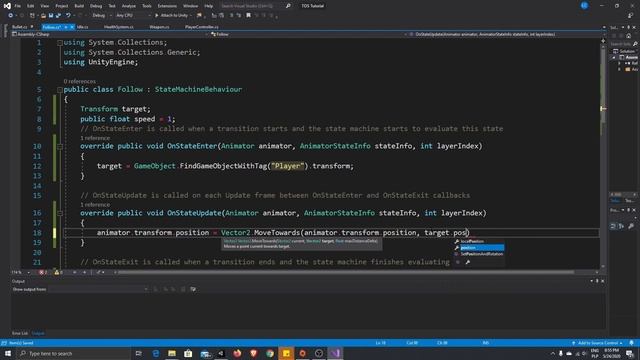This screenshot has width=640, height=360.
Task: Click '1 reference' CodeLens above OnStateEnter
Action: [x=95, y=138]
